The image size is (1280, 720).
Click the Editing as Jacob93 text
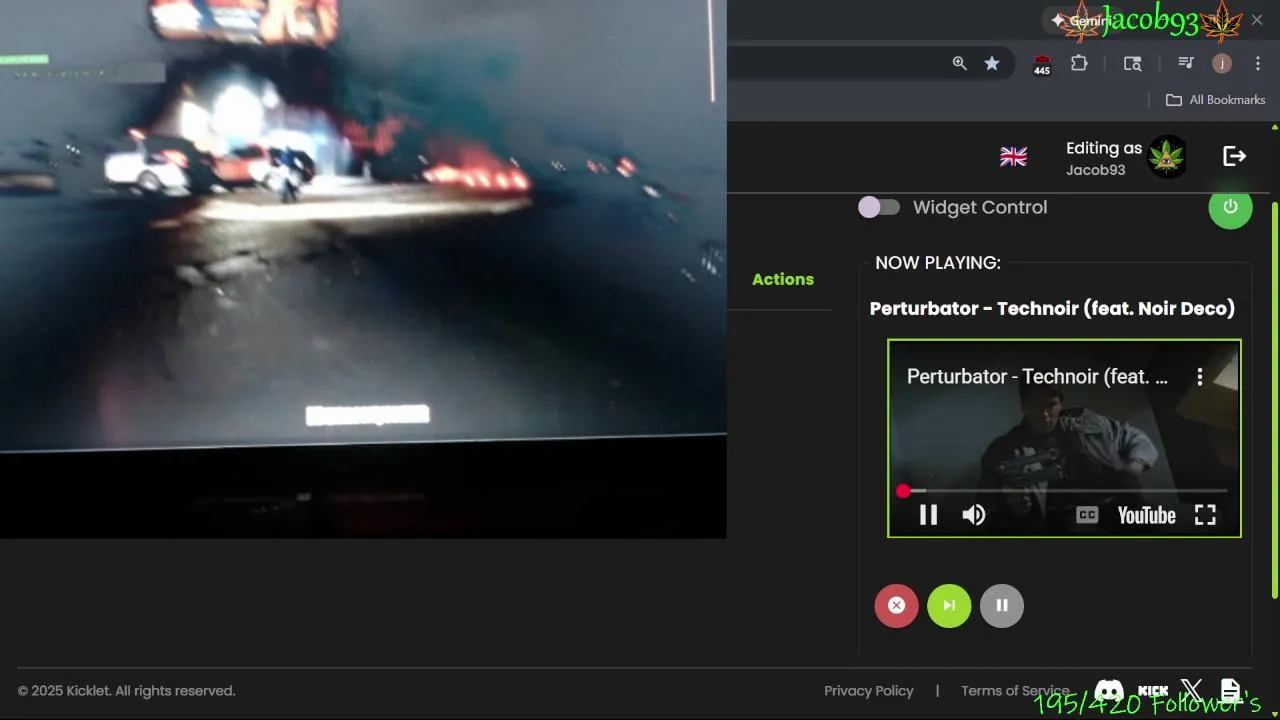(1104, 158)
